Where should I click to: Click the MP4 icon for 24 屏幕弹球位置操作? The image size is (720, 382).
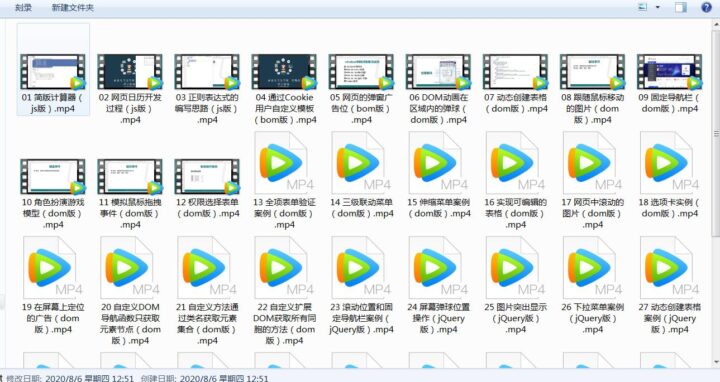439,268
